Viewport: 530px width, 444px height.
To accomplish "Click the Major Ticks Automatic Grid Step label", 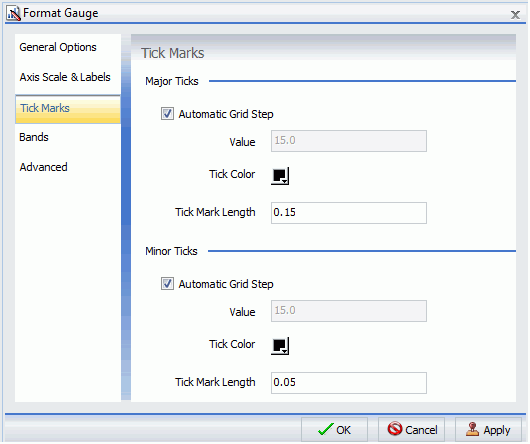I will pyautogui.click(x=226, y=114).
